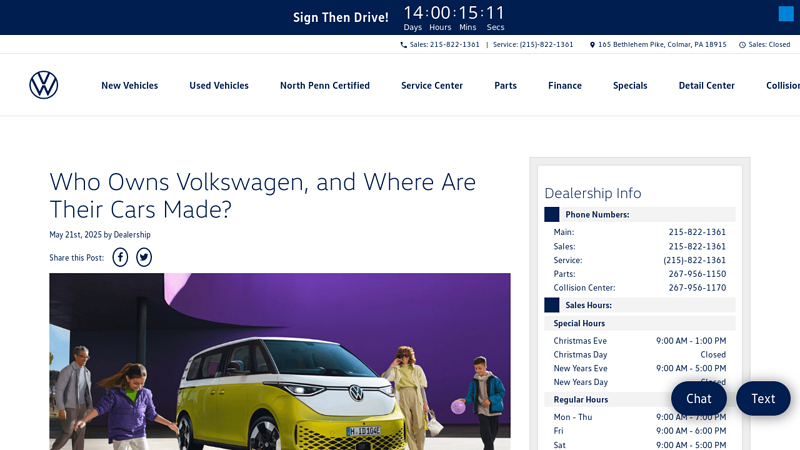Image resolution: width=800 pixels, height=450 pixels.
Task: Click Christmas Eve hours row
Action: [640, 341]
